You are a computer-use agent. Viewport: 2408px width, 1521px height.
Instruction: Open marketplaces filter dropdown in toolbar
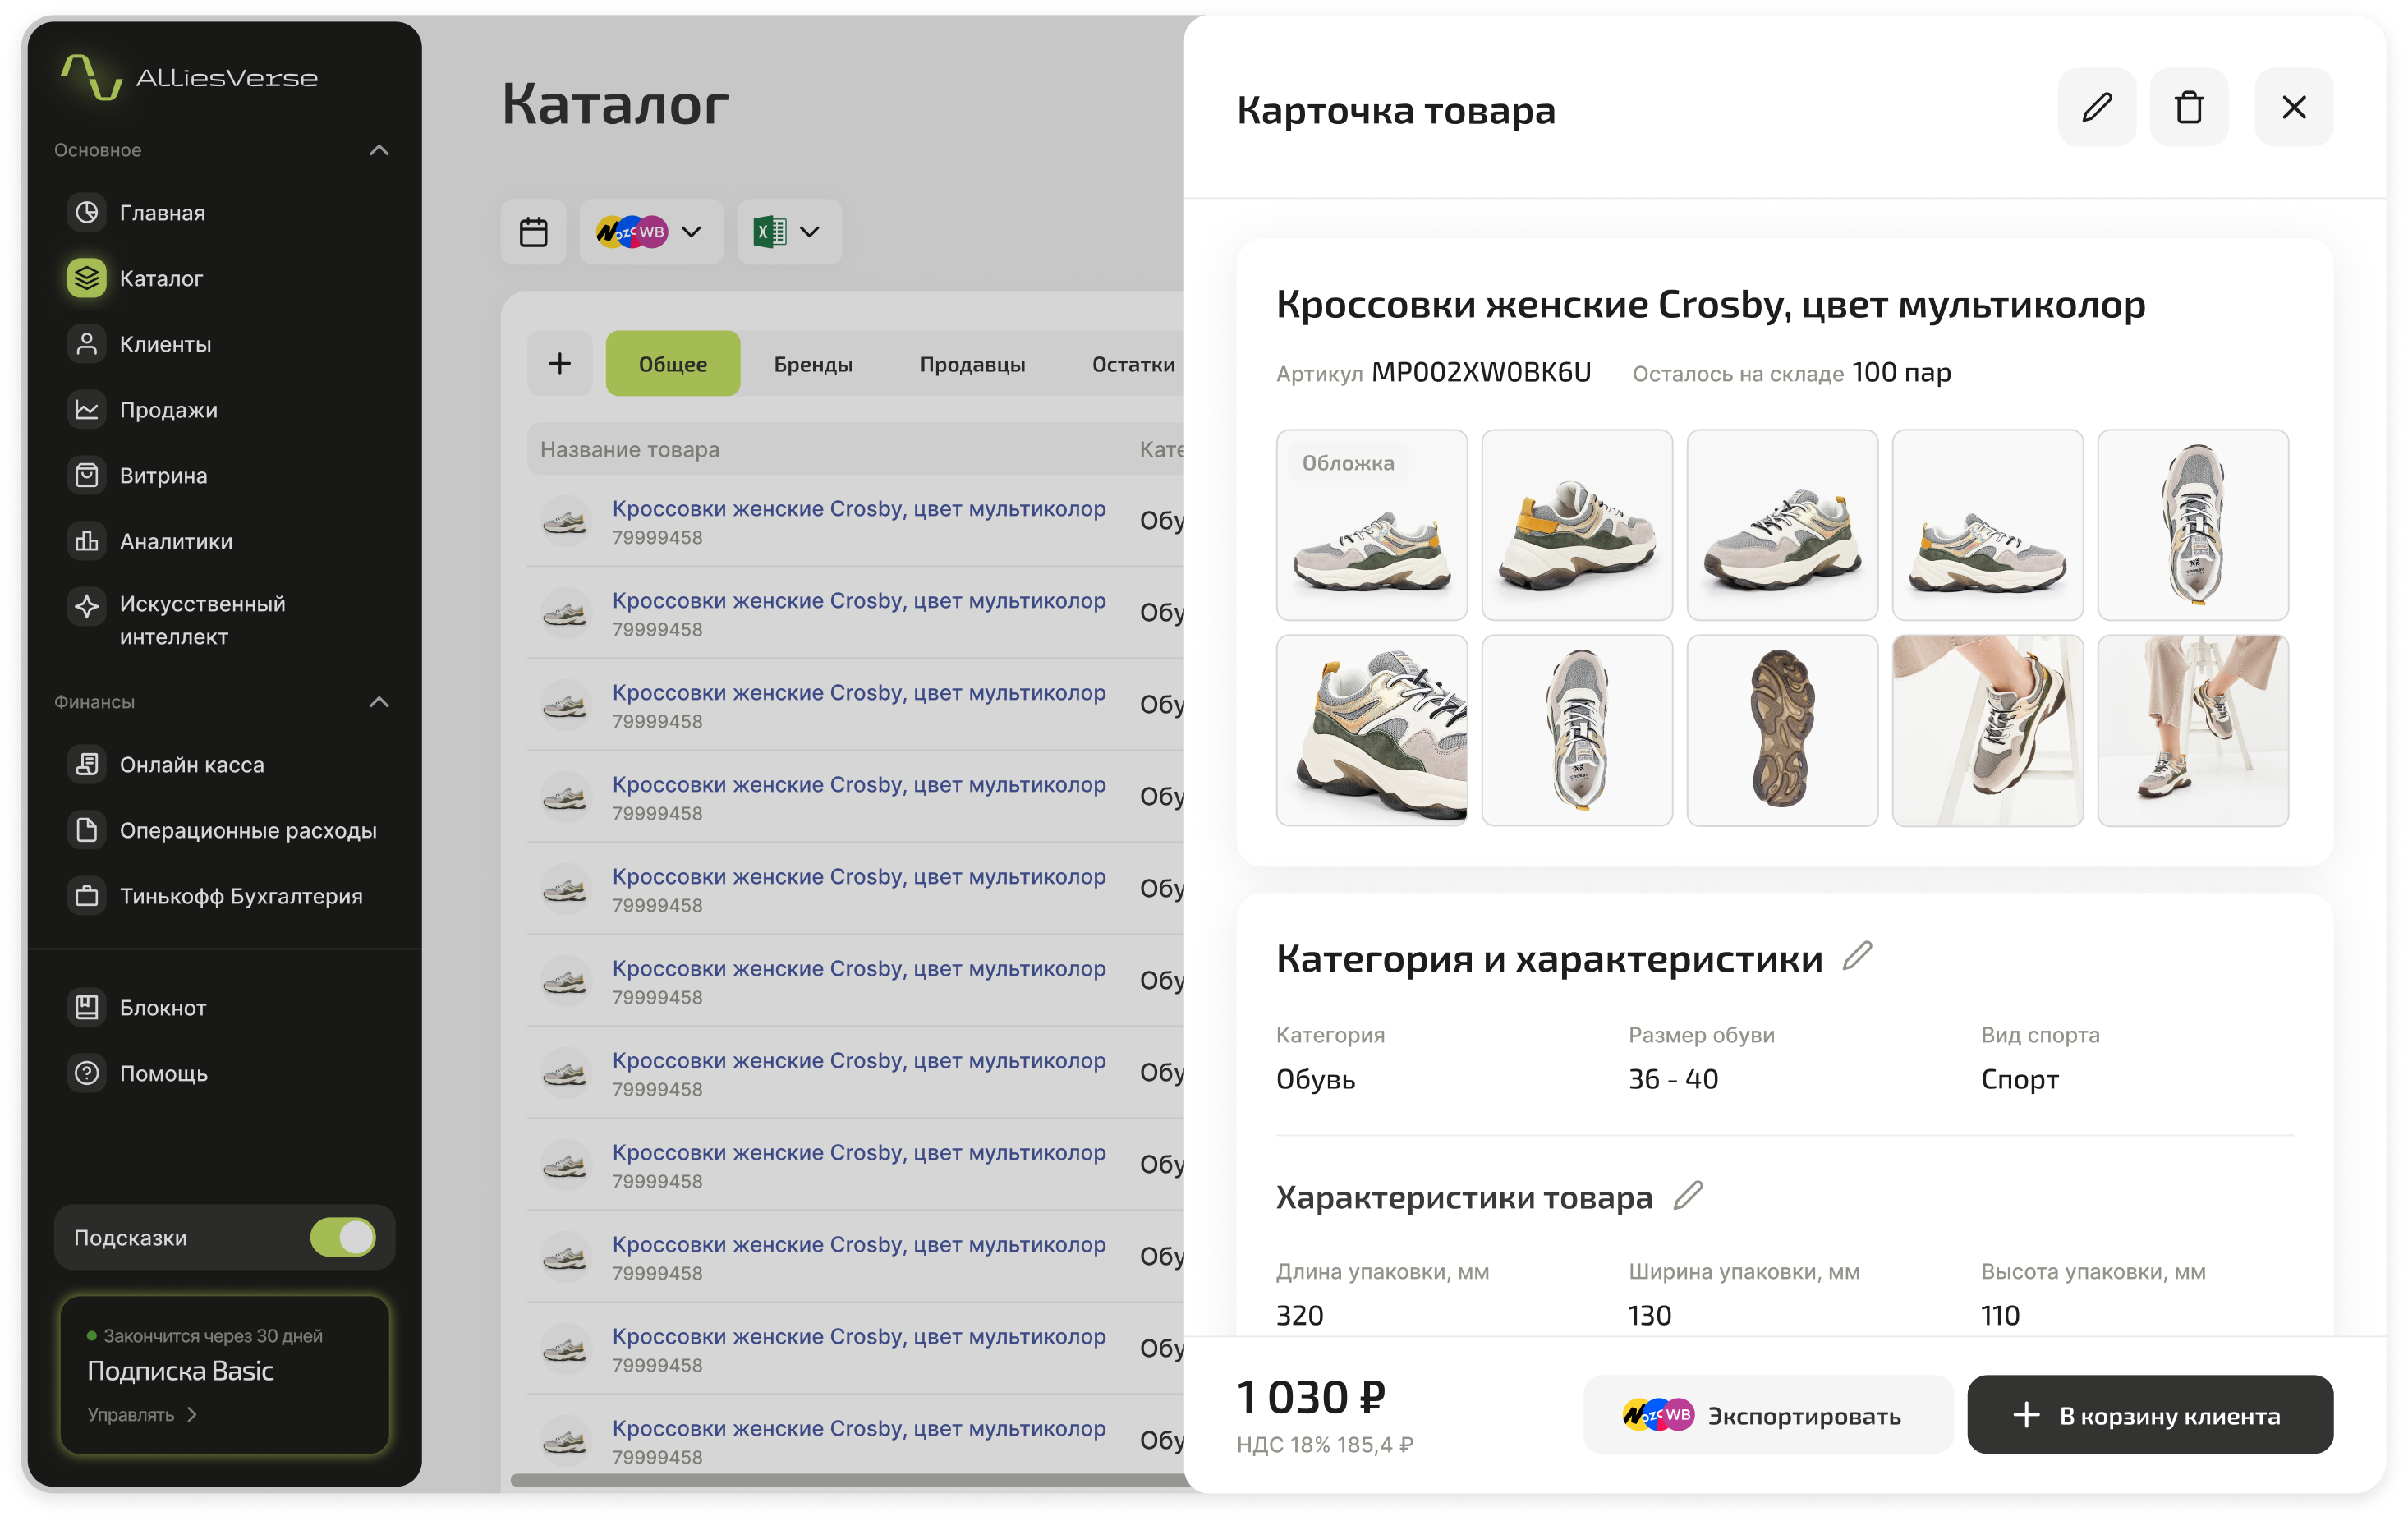coord(651,232)
